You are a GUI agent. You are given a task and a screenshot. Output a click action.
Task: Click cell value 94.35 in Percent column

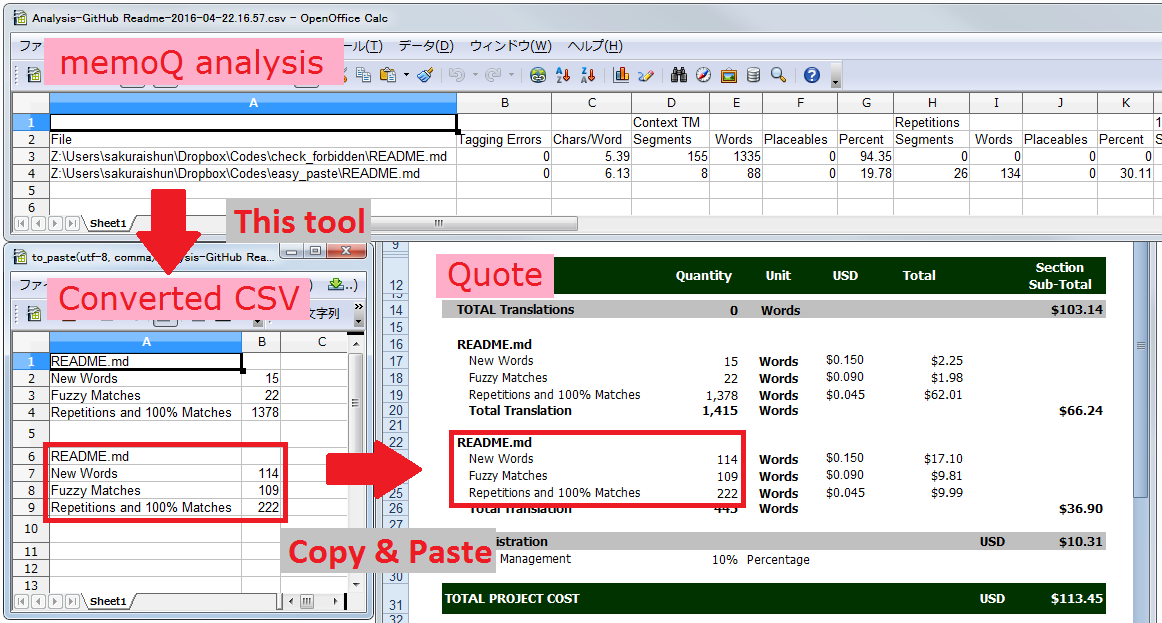(x=866, y=156)
